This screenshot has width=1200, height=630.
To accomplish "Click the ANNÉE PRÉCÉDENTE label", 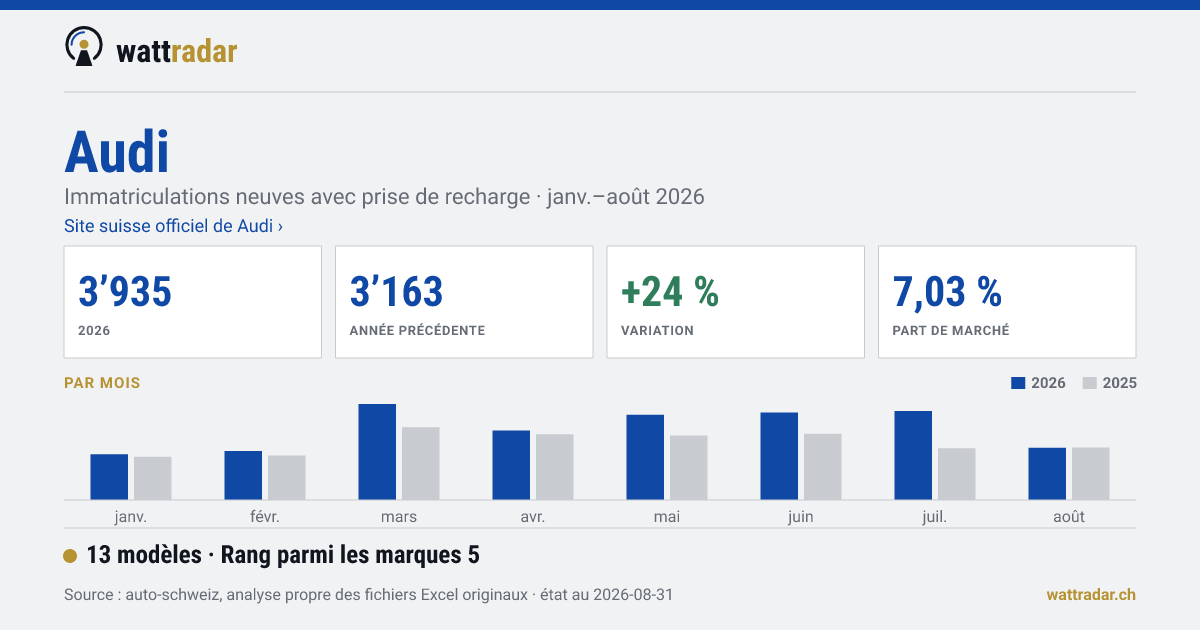I will pyautogui.click(x=417, y=331).
